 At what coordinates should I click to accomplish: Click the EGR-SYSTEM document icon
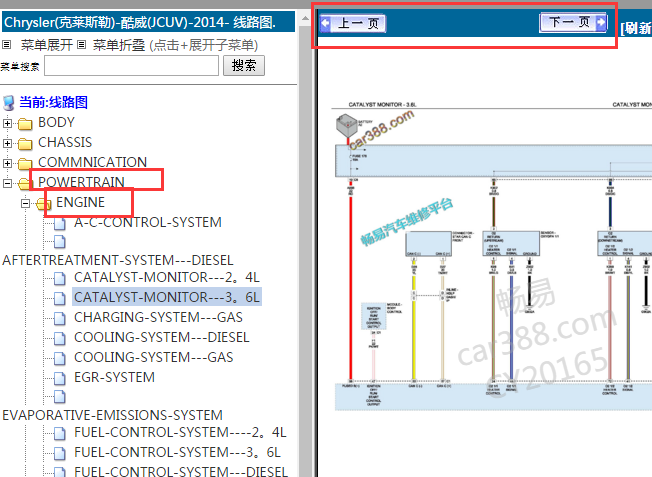point(59,378)
